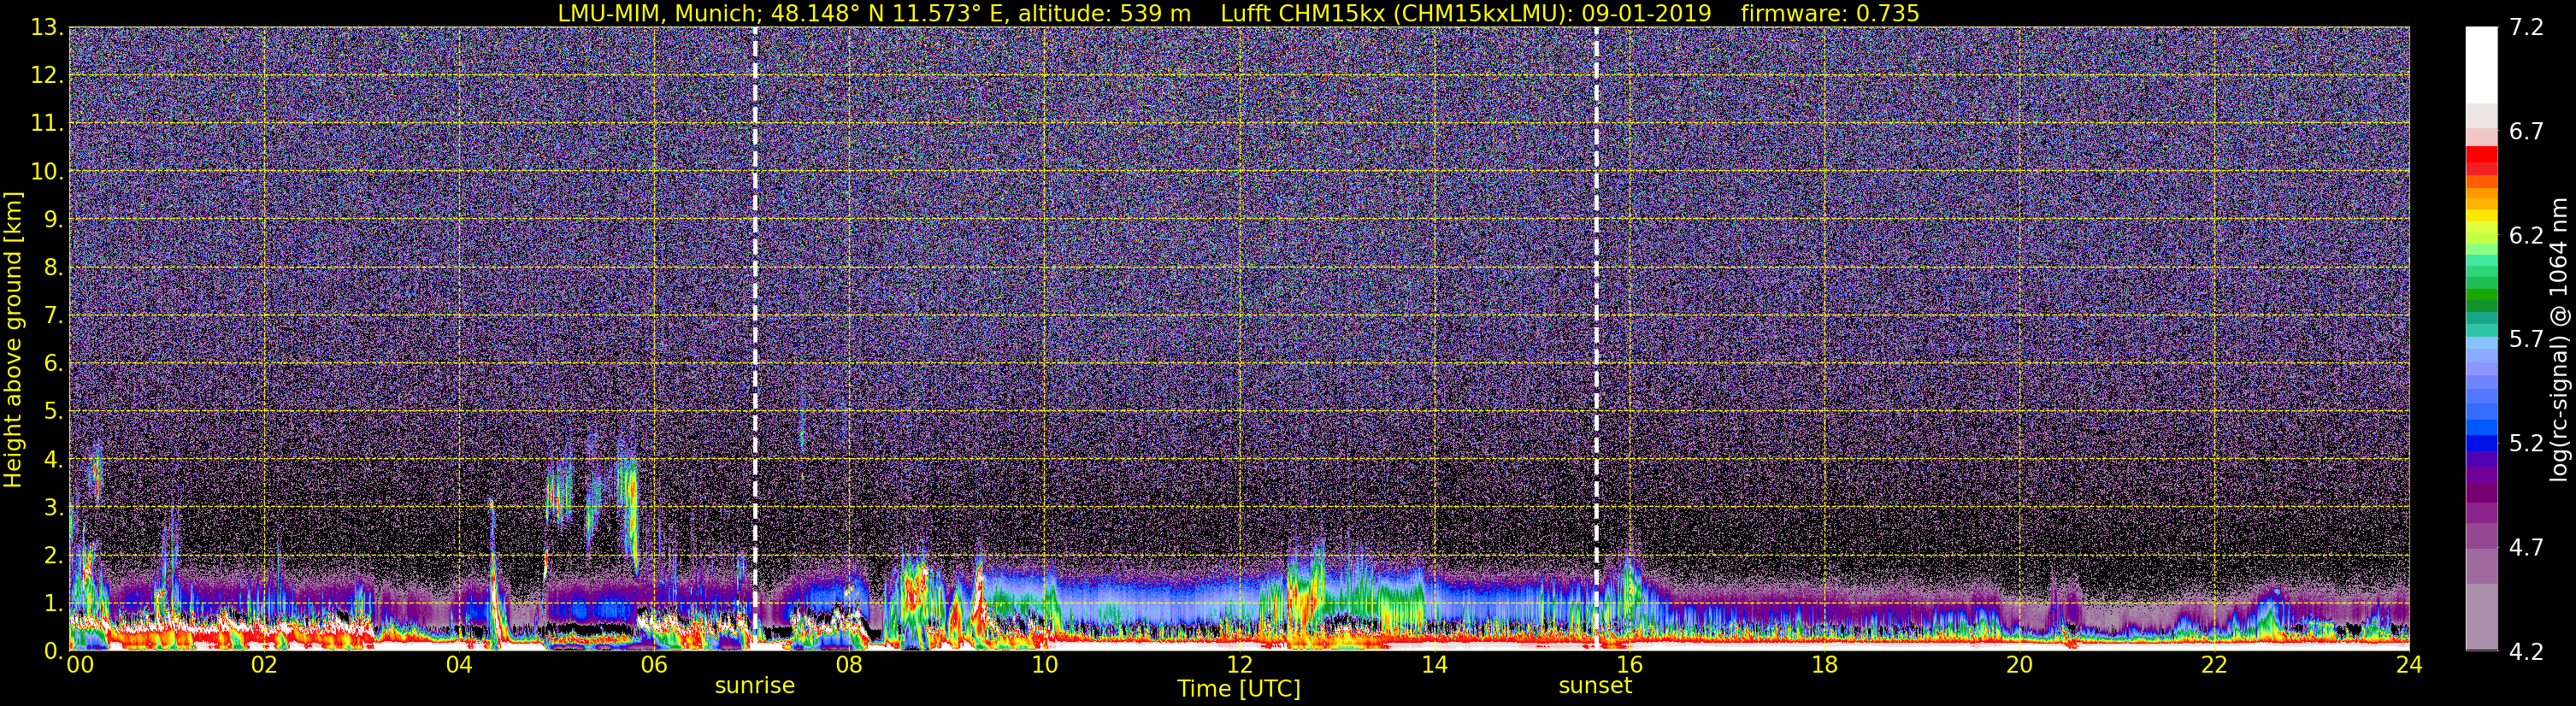Click the height axis tick label 13

[46, 27]
